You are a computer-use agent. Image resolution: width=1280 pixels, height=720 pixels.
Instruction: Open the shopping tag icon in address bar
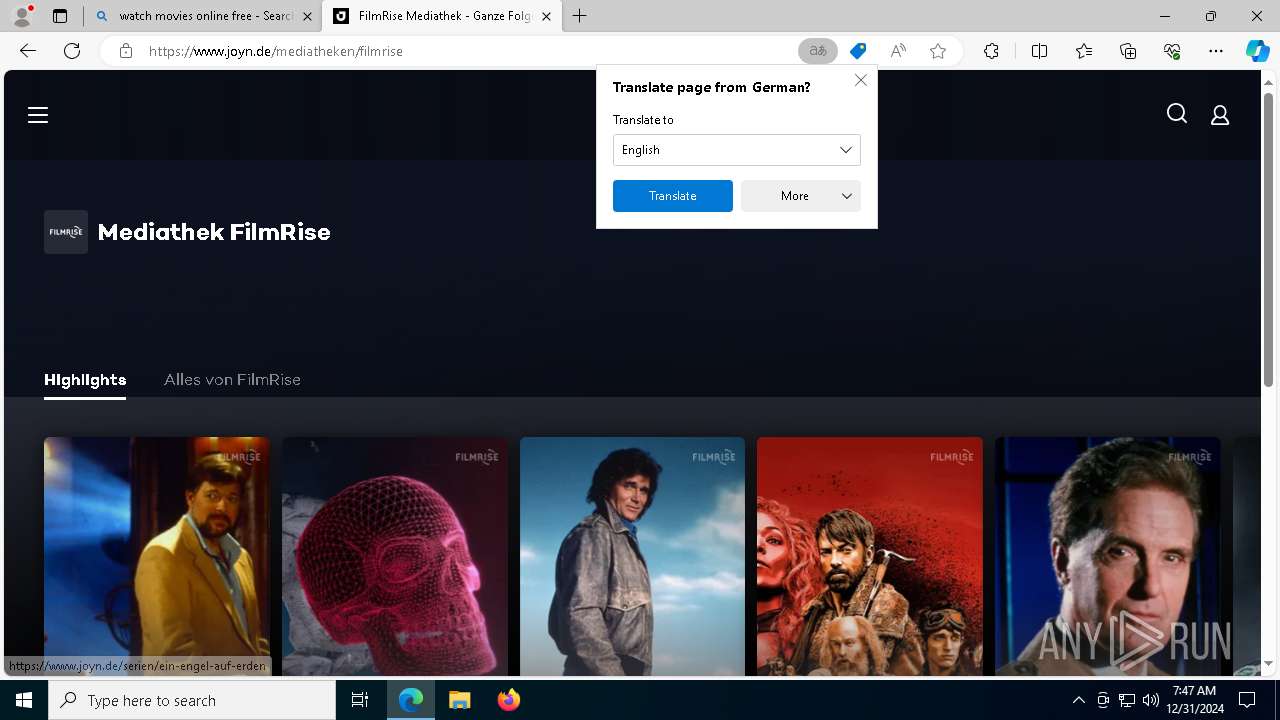pos(858,51)
